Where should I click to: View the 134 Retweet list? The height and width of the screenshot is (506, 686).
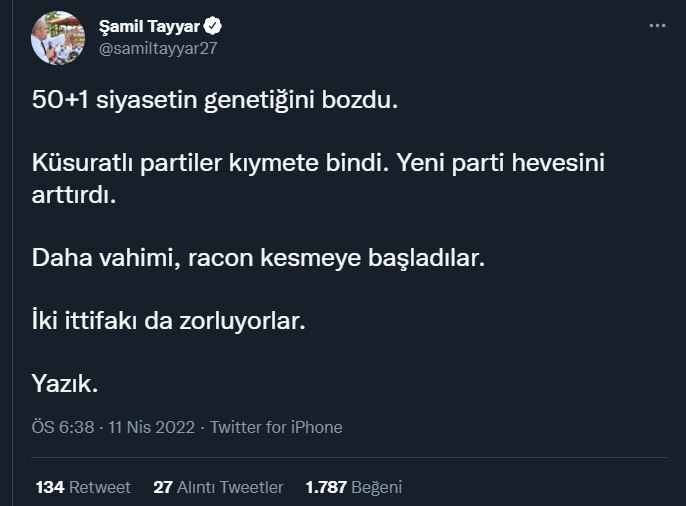coord(83,488)
